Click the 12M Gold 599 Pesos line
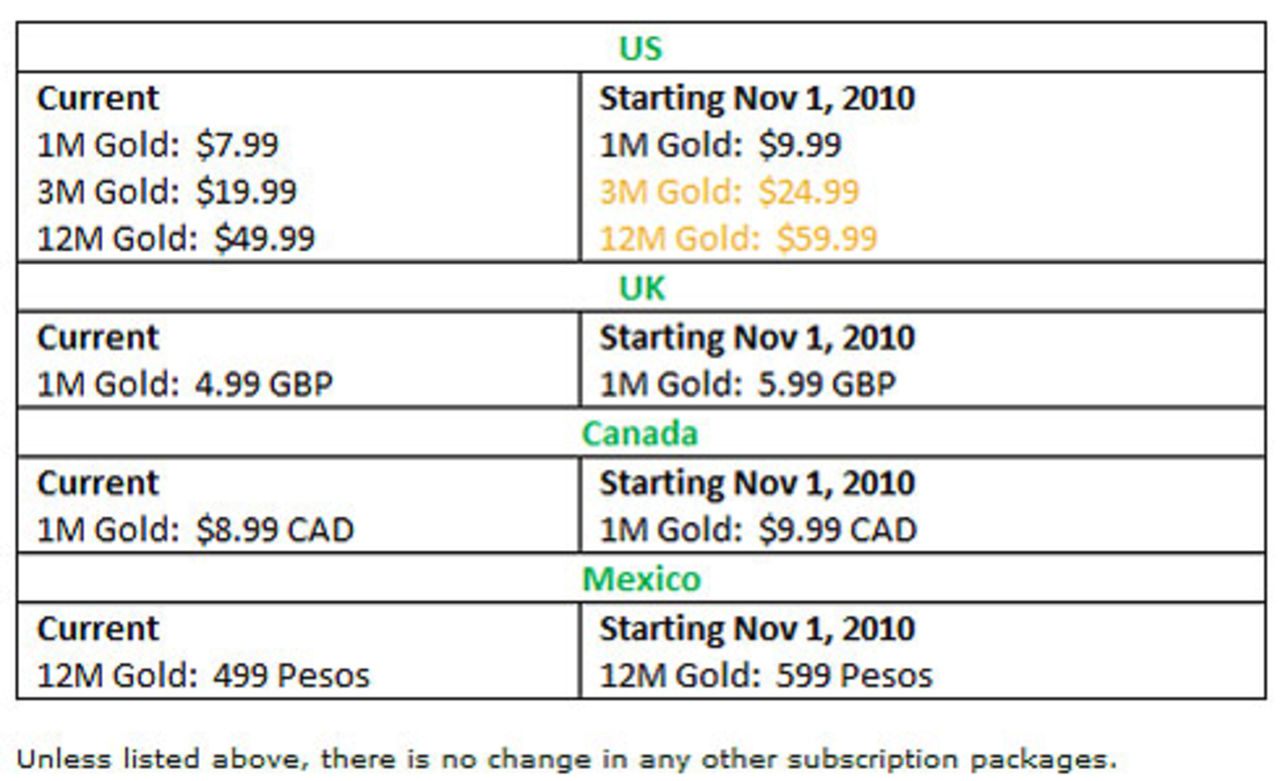The image size is (1280, 781). (765, 675)
